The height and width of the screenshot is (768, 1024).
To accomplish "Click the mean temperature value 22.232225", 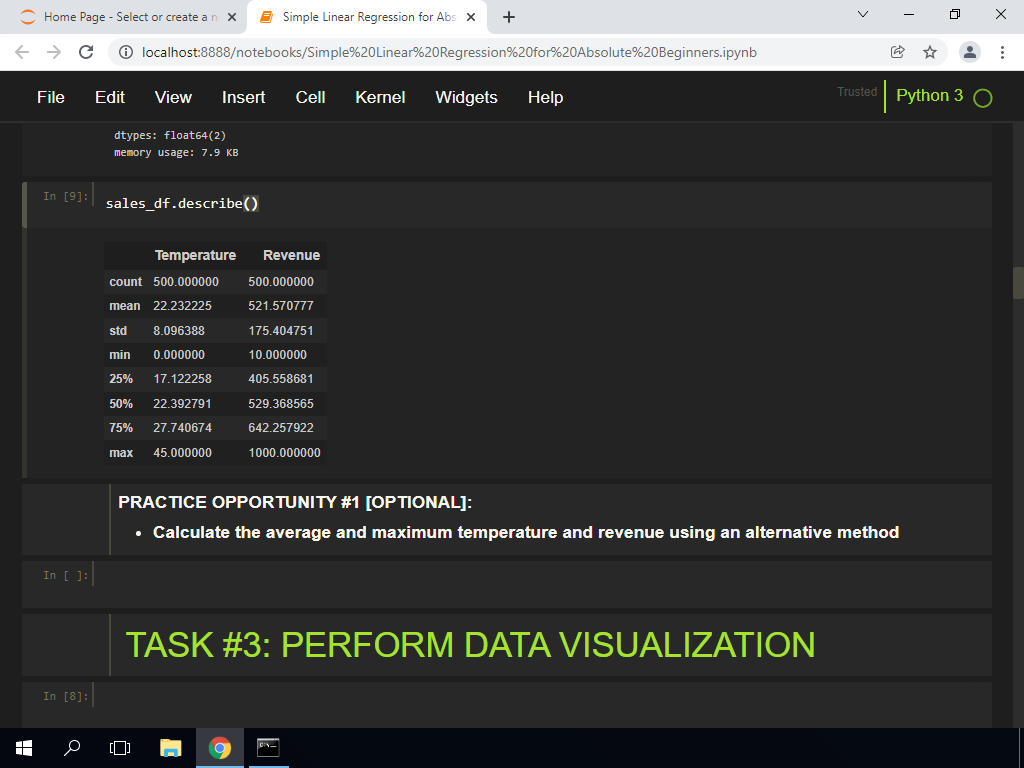I will 183,306.
